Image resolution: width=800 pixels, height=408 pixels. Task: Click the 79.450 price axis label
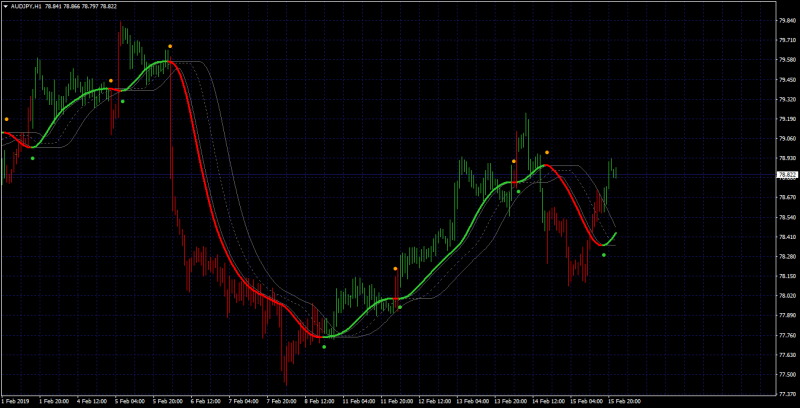point(786,80)
